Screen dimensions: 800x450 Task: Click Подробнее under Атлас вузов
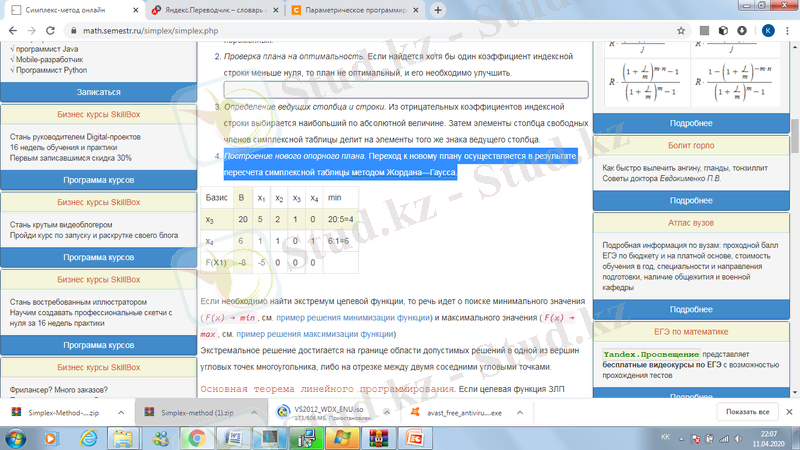(x=691, y=309)
